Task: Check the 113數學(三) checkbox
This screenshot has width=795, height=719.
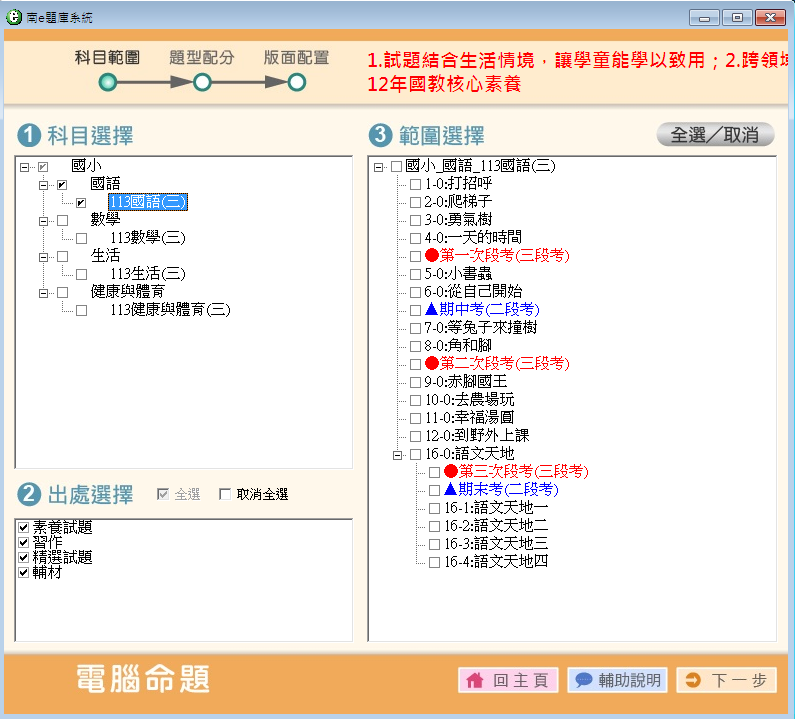Action: 81,238
